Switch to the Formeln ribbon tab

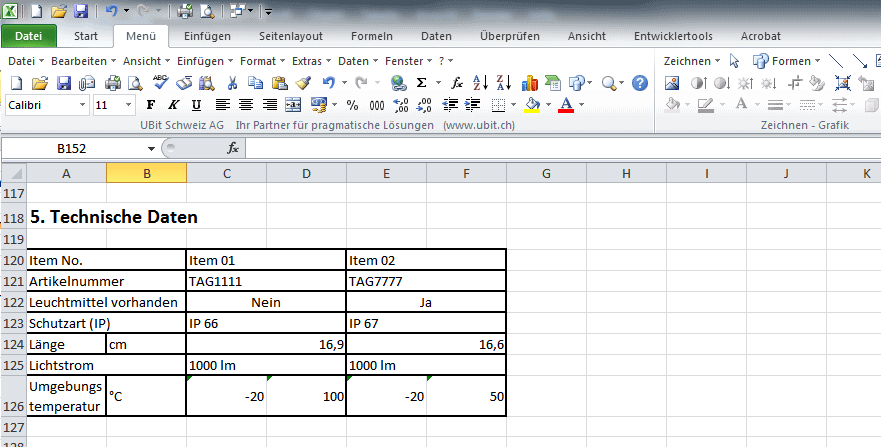(x=372, y=36)
